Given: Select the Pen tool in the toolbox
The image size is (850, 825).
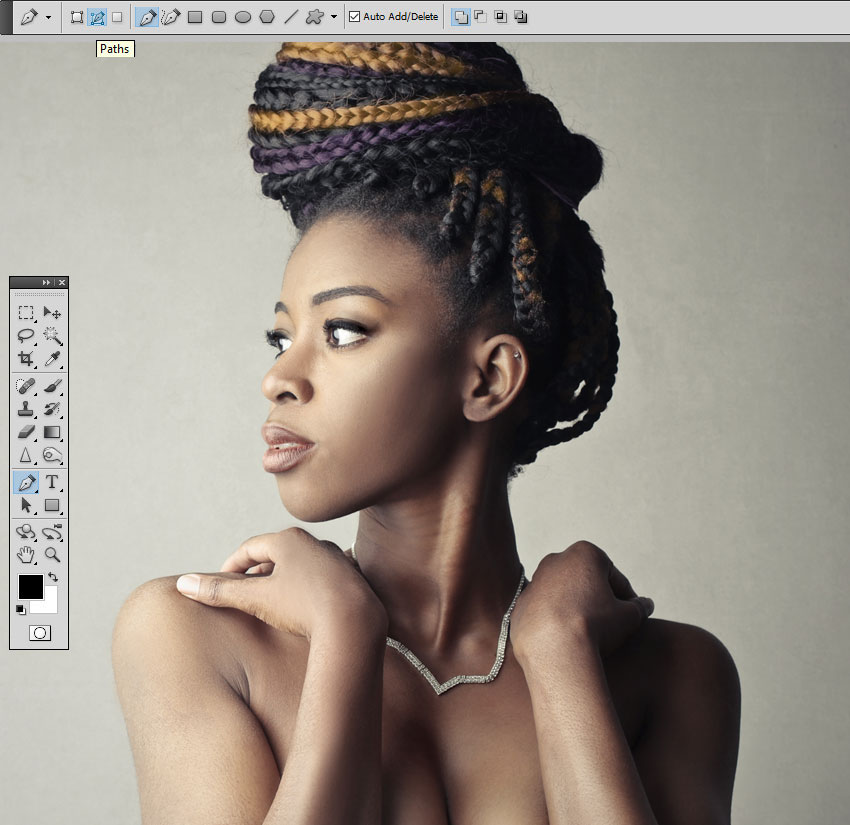Looking at the screenshot, I should pyautogui.click(x=25, y=482).
